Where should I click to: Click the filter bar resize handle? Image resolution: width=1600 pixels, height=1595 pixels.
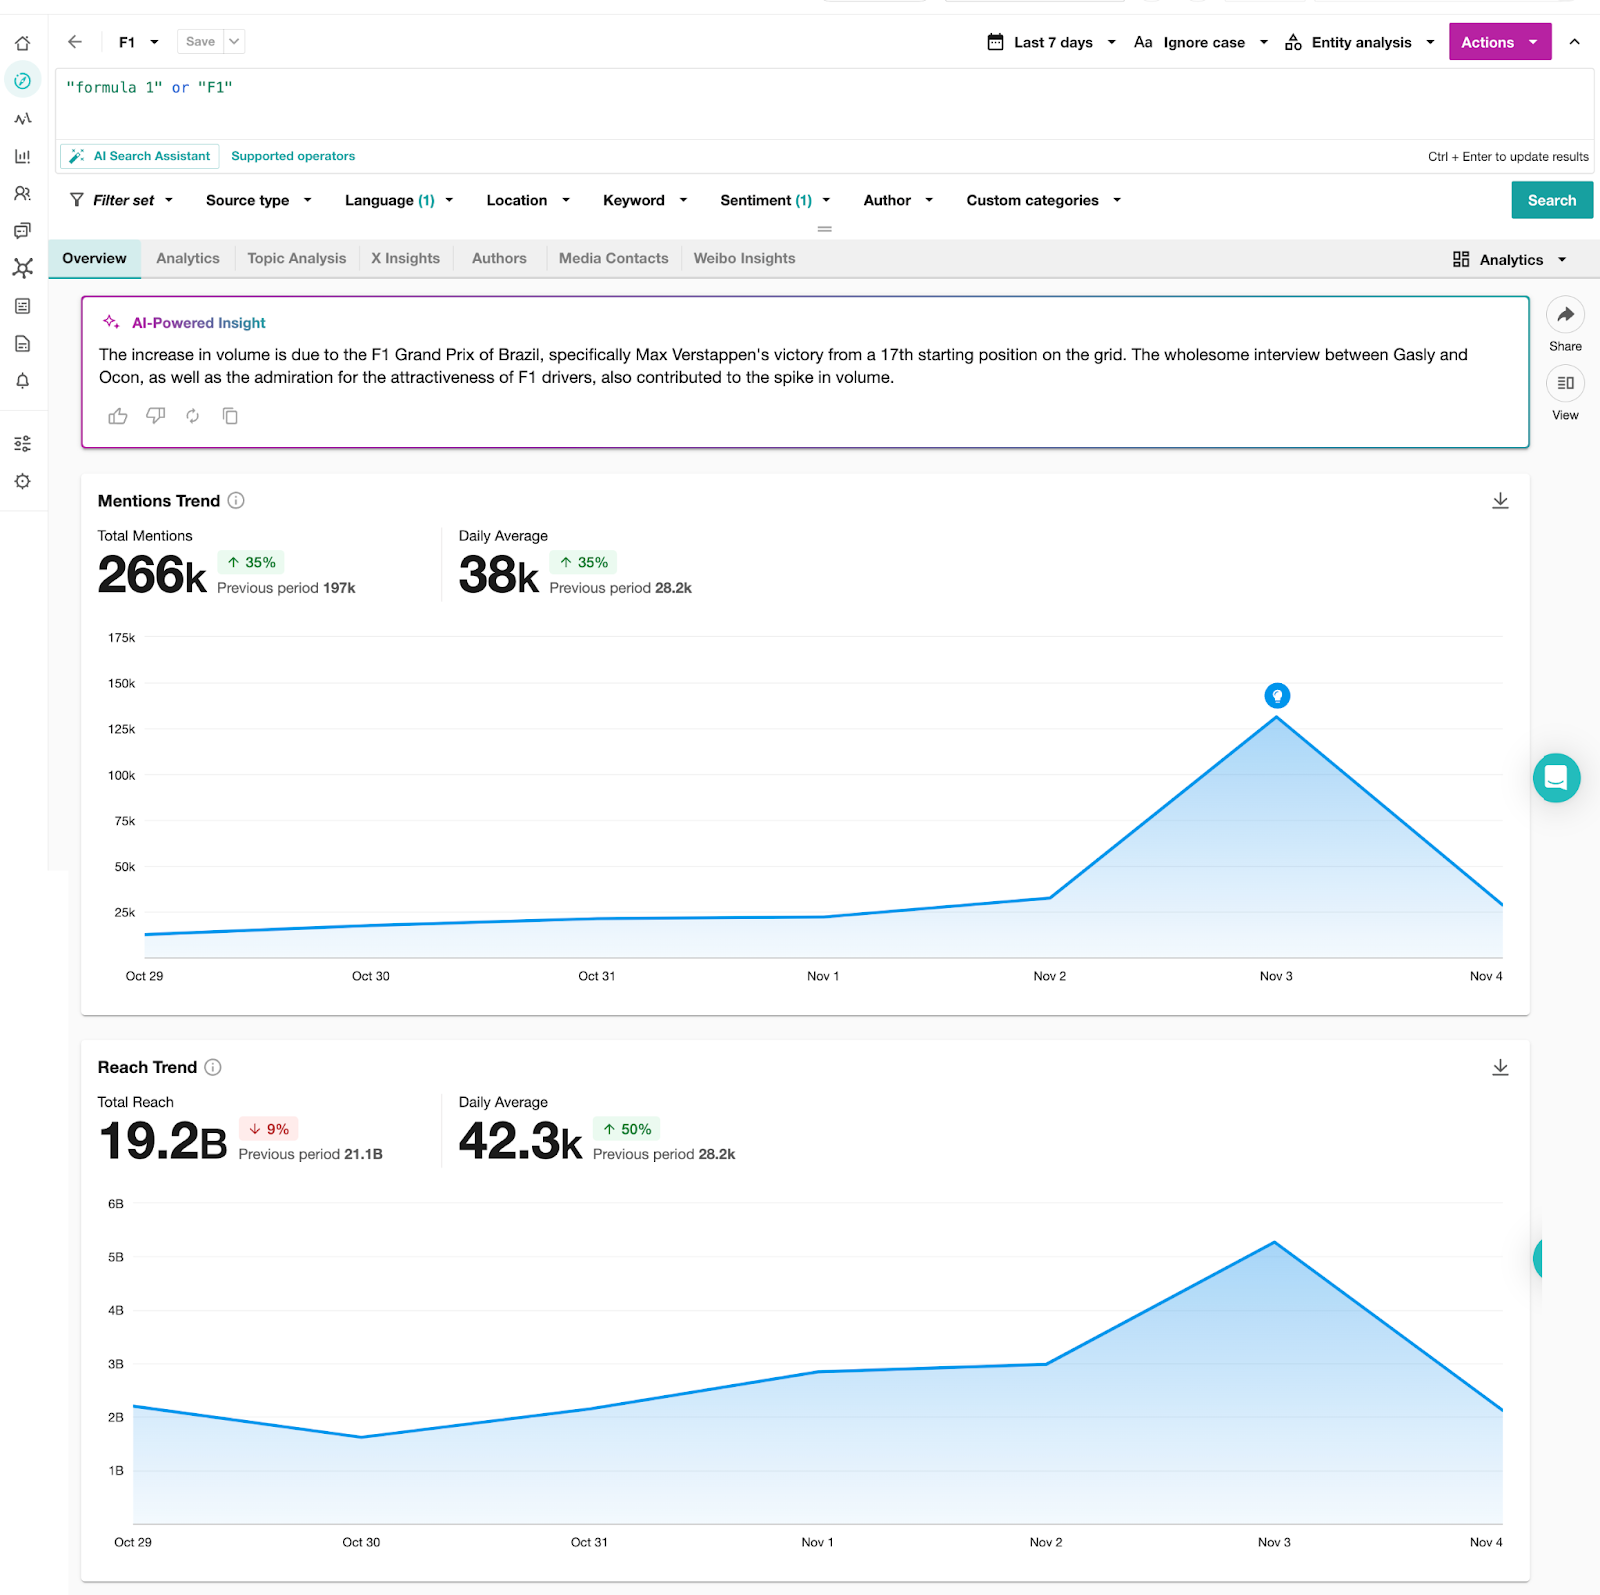coord(824,229)
